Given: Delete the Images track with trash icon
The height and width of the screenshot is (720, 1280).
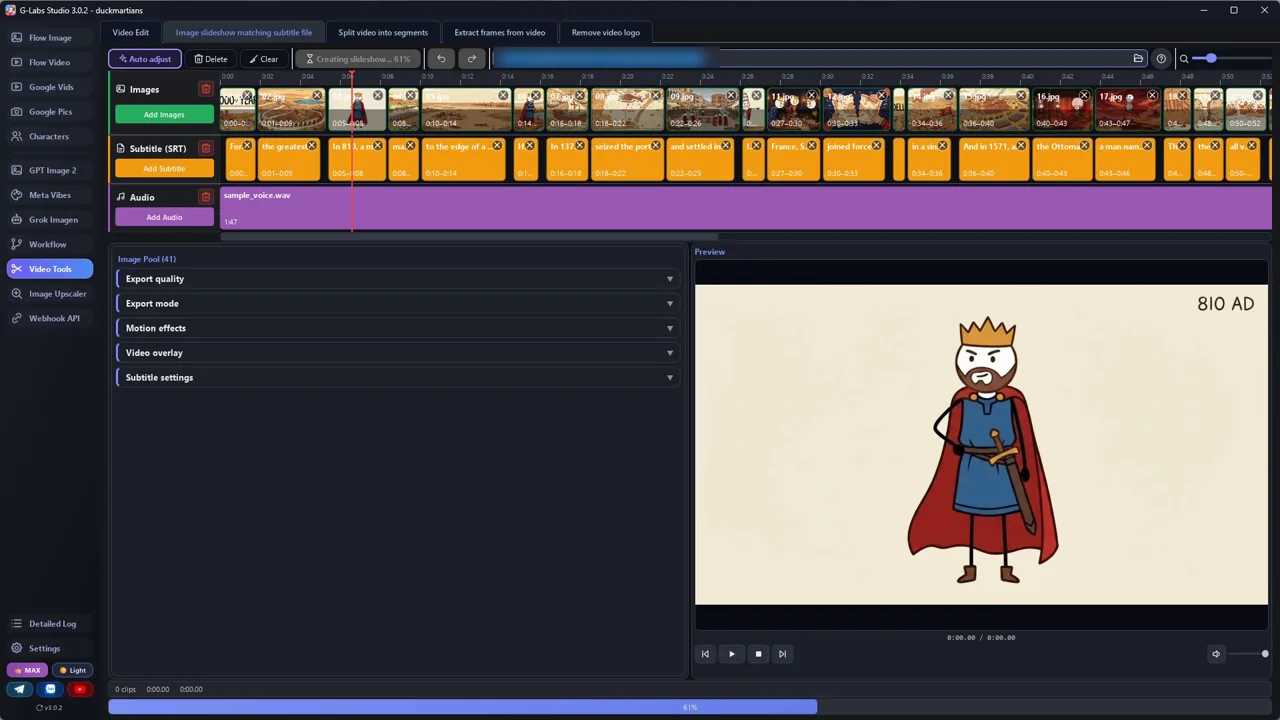Looking at the screenshot, I should (205, 89).
